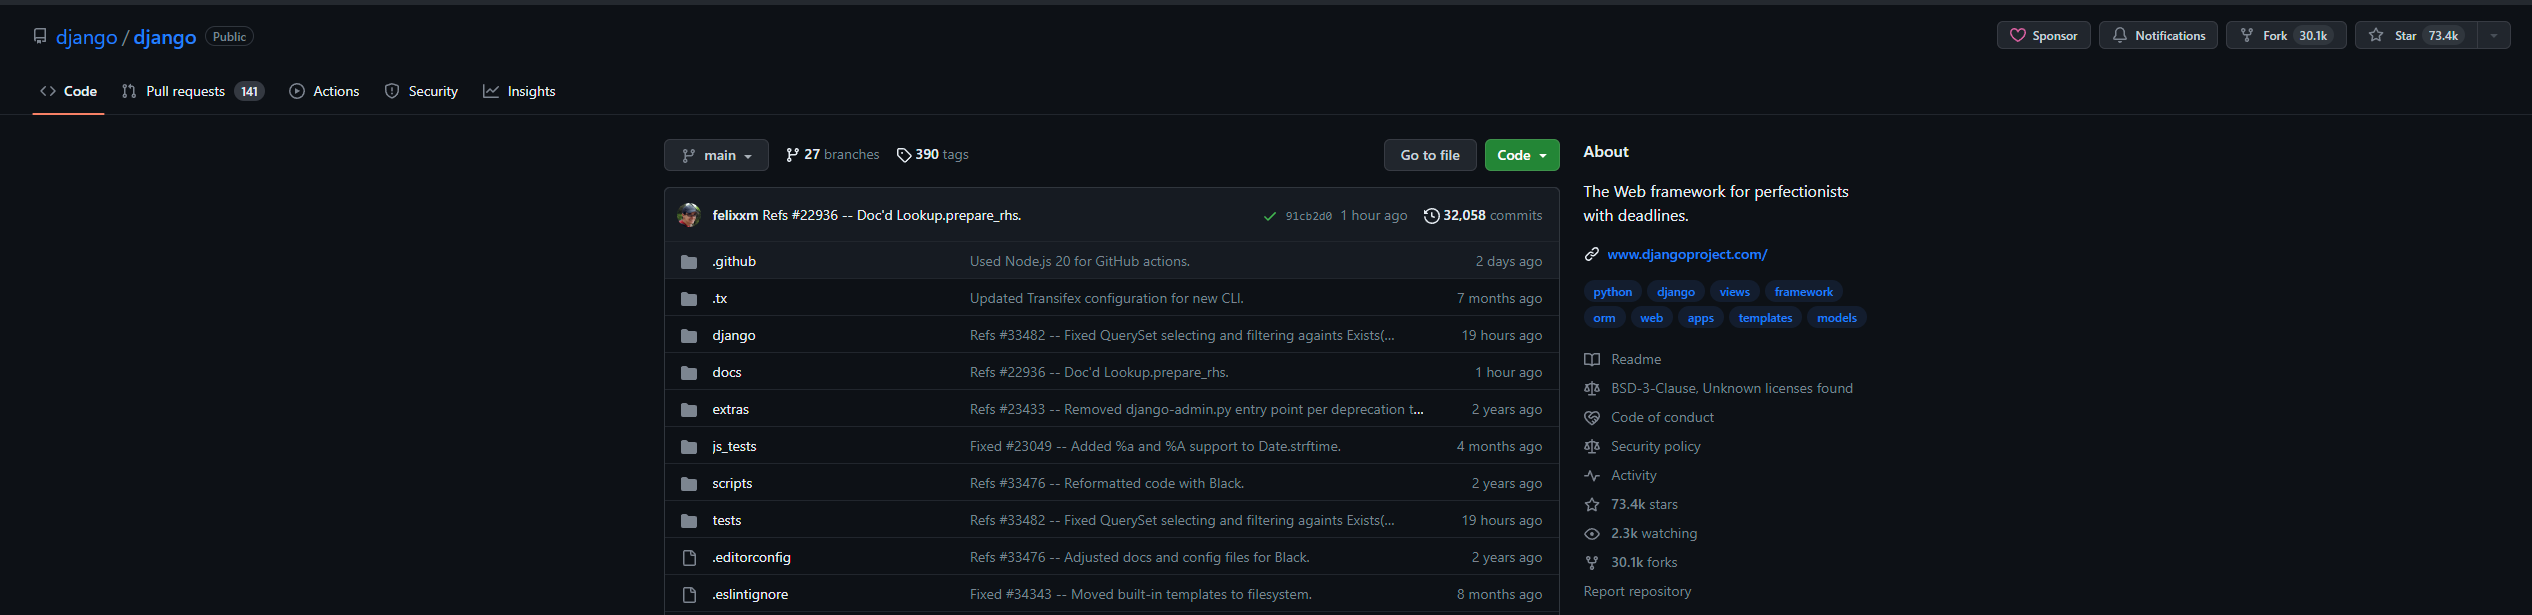Click the Fork button
The image size is (2532, 615).
click(2286, 36)
